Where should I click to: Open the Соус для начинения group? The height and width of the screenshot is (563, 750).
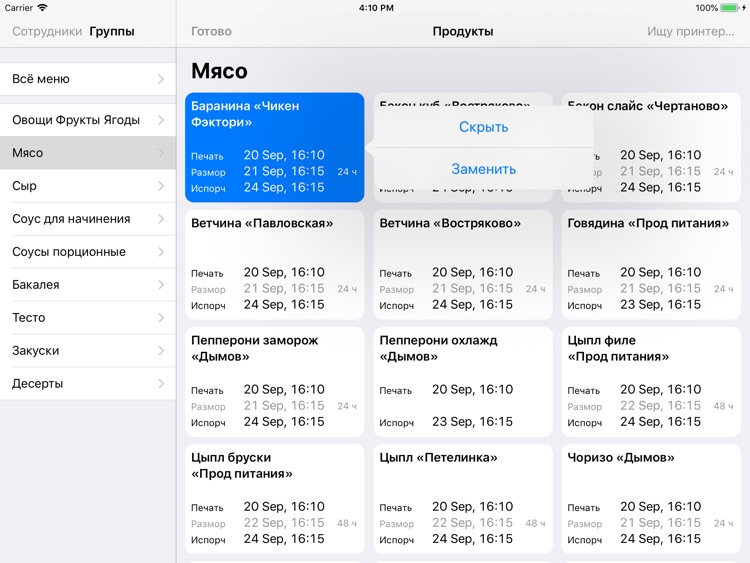88,219
